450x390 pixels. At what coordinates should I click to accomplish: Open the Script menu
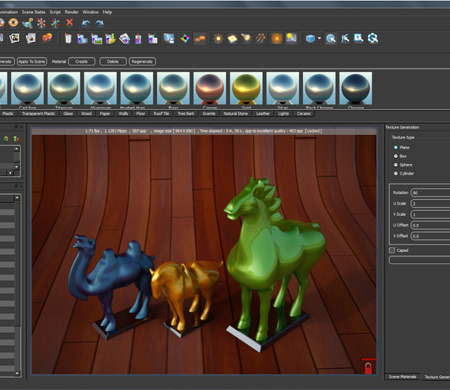(x=55, y=12)
